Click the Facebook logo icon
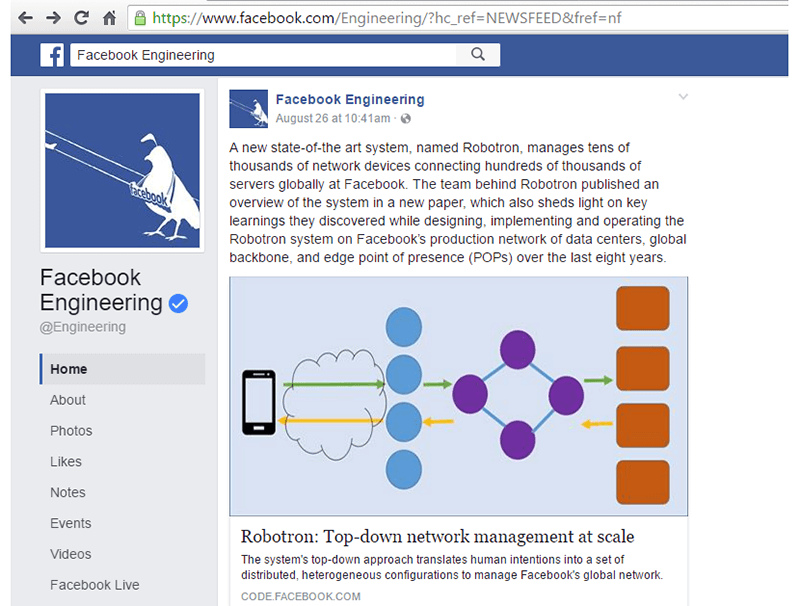The height and width of the screenshot is (606, 800). coord(51,54)
